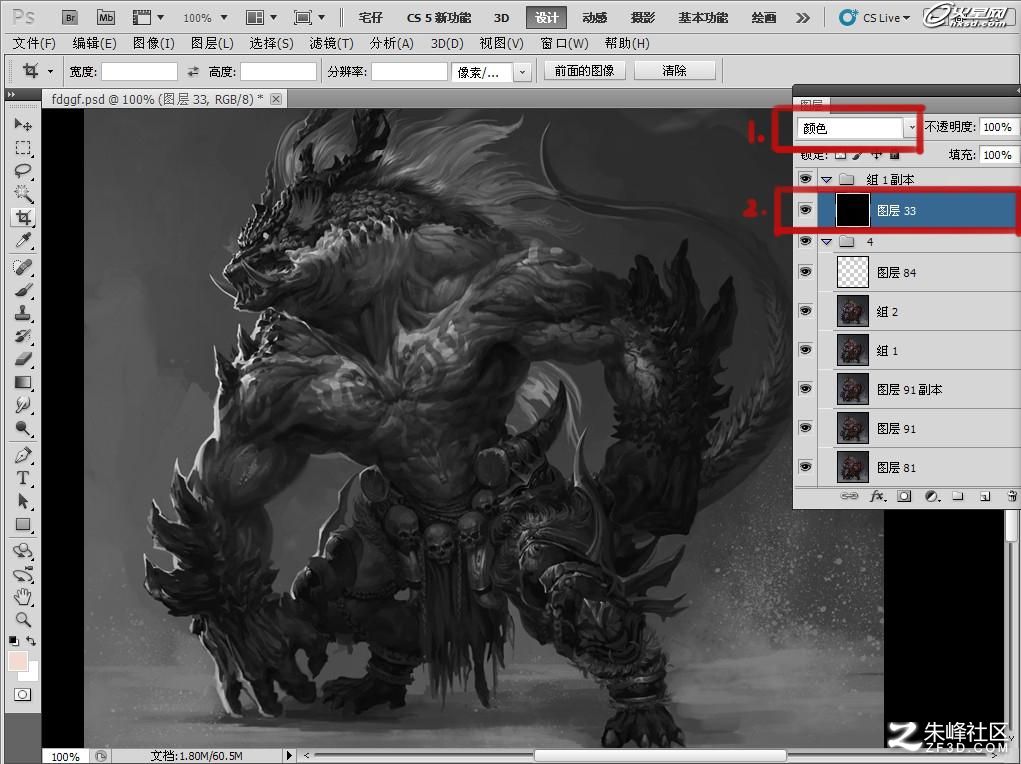Select the Eraser tool
Screen dimensions: 1021x764
[23, 359]
